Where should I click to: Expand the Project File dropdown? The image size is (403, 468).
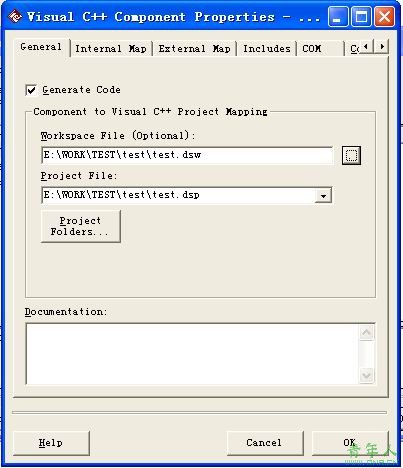[x=323, y=195]
